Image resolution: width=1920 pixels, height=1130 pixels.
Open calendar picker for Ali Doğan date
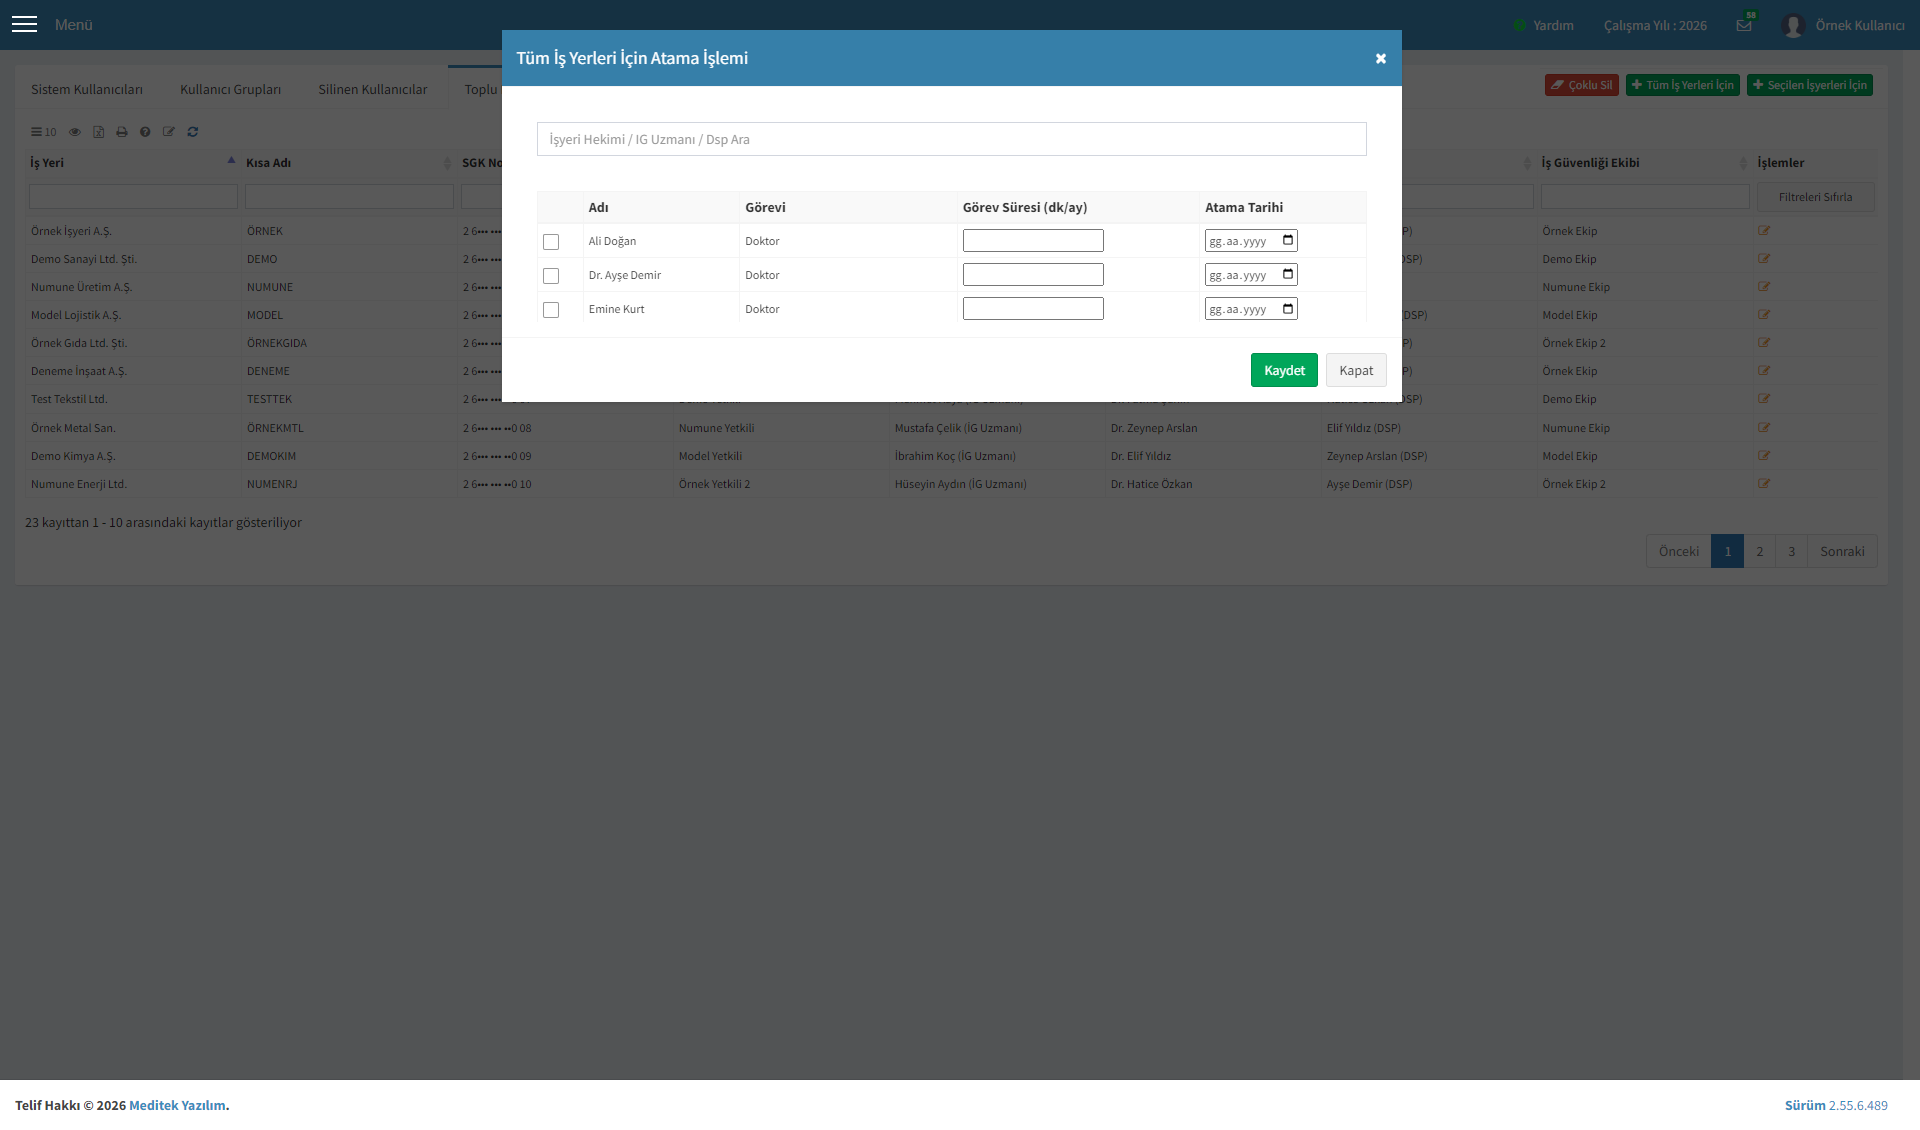click(1288, 240)
